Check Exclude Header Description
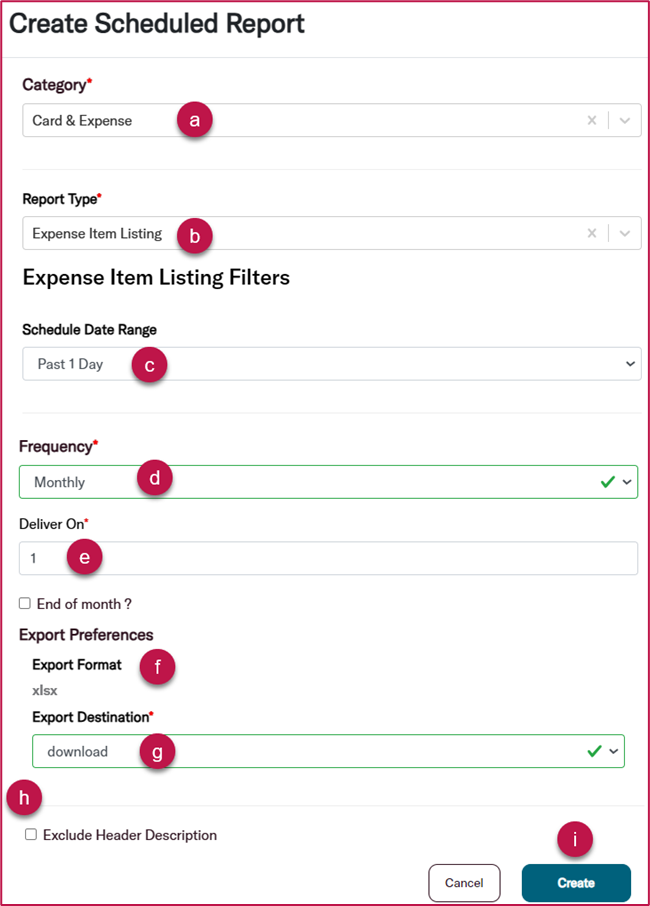Screen dimensions: 650x906 pyautogui.click(x=30, y=835)
